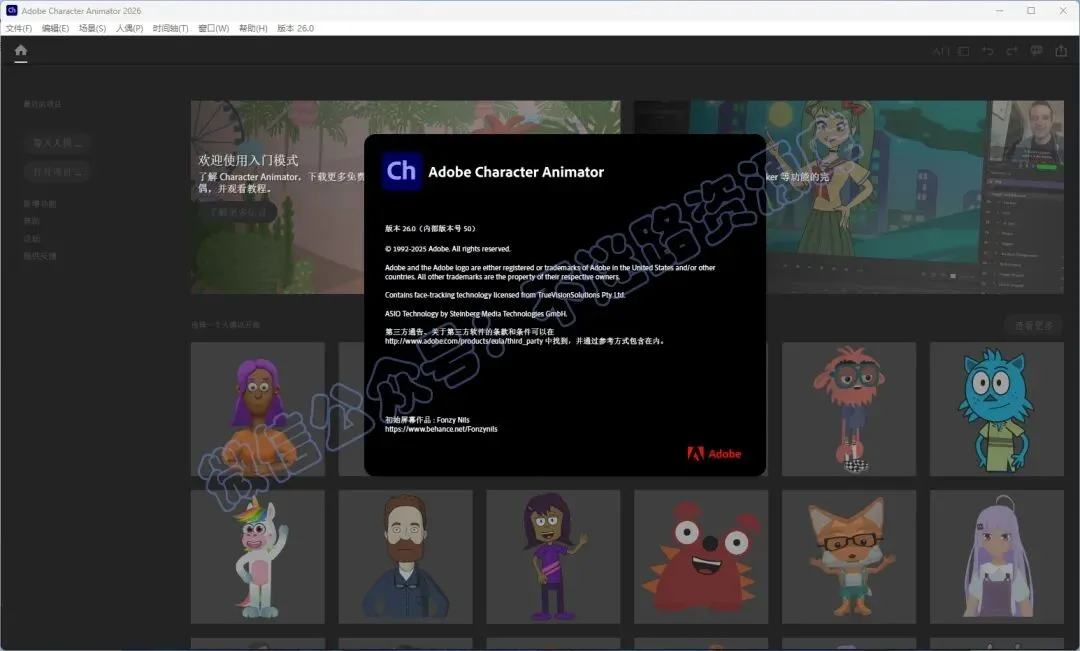The width and height of the screenshot is (1080, 651).
Task: Open the 场景(S) menu
Action: click(92, 28)
